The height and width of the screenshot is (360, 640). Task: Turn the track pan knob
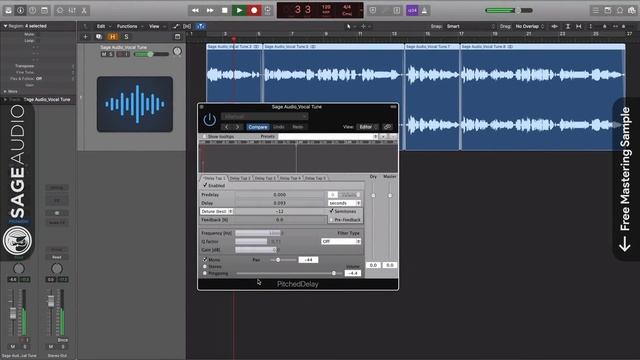pos(177,51)
